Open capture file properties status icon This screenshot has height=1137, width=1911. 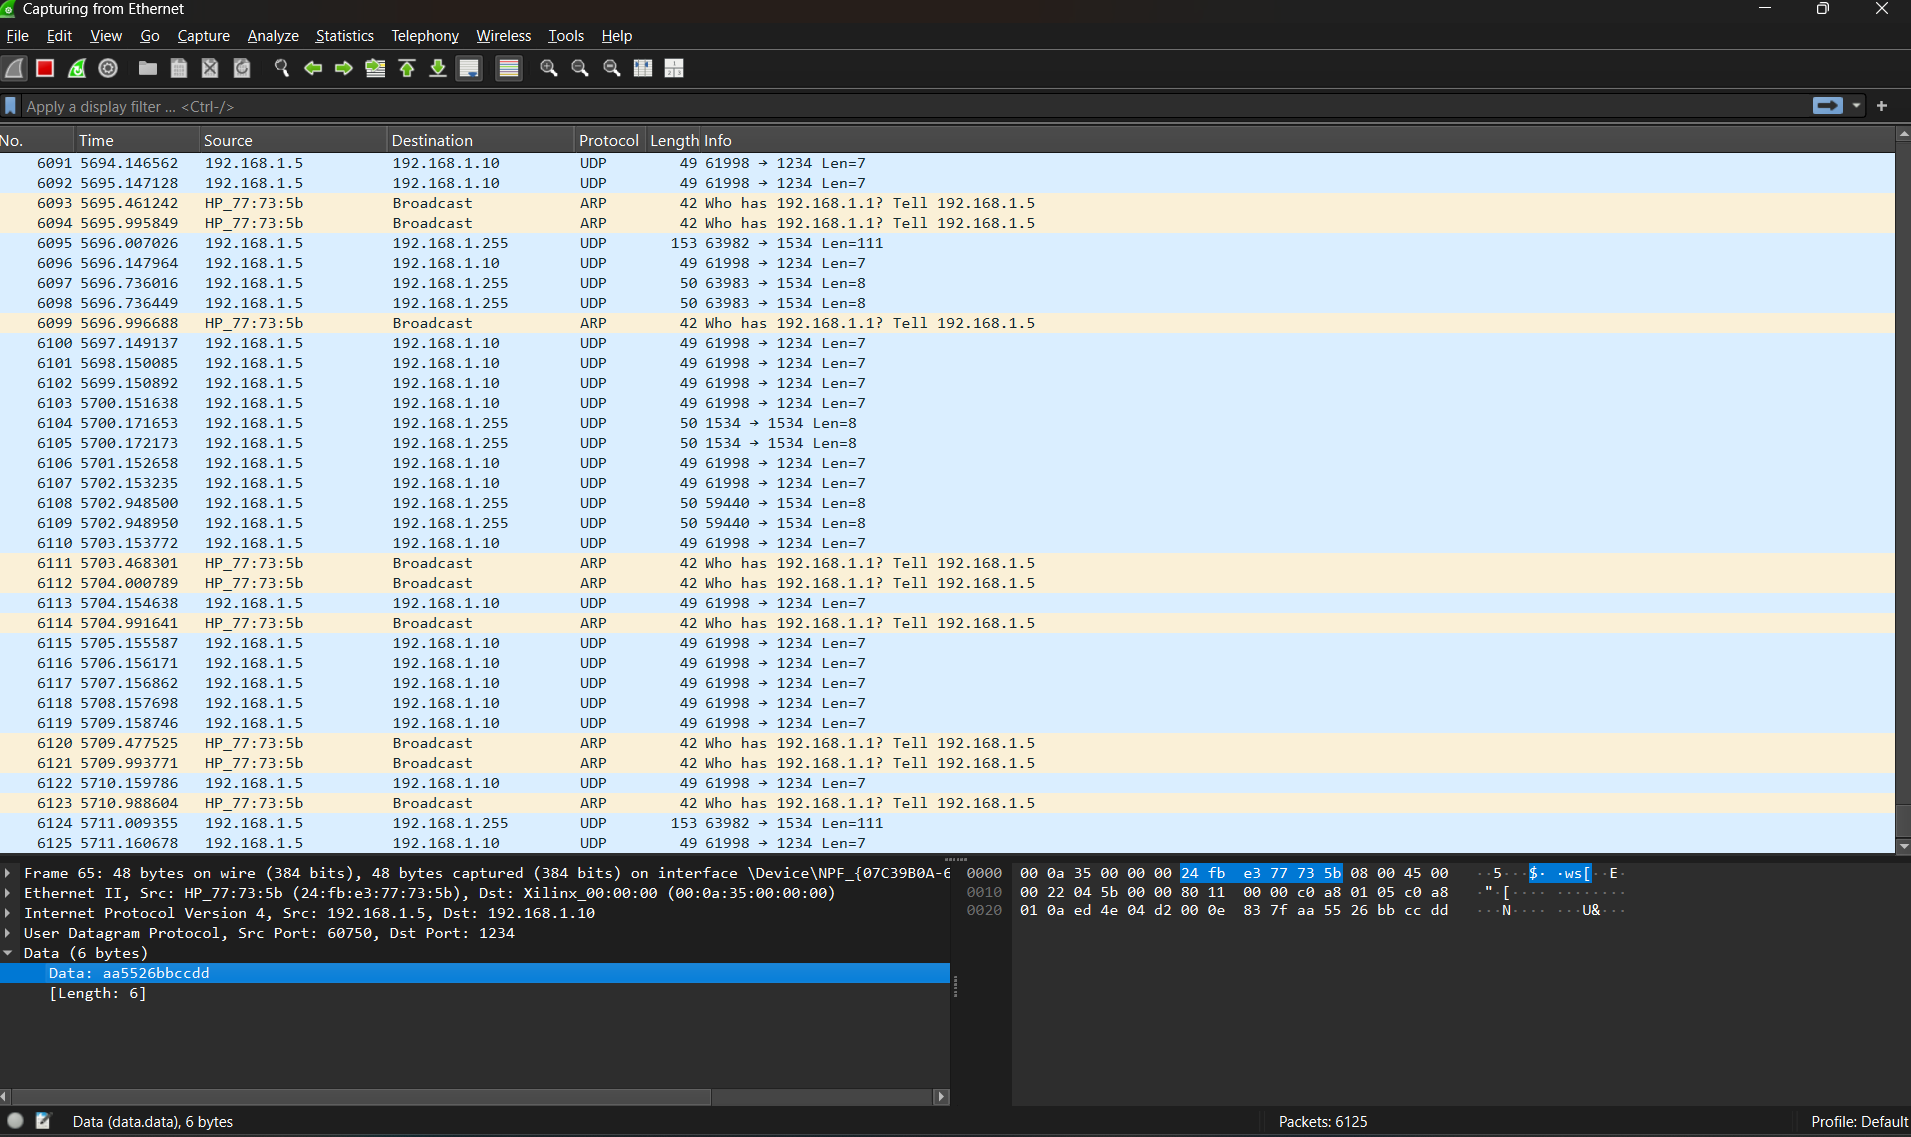(x=43, y=1121)
